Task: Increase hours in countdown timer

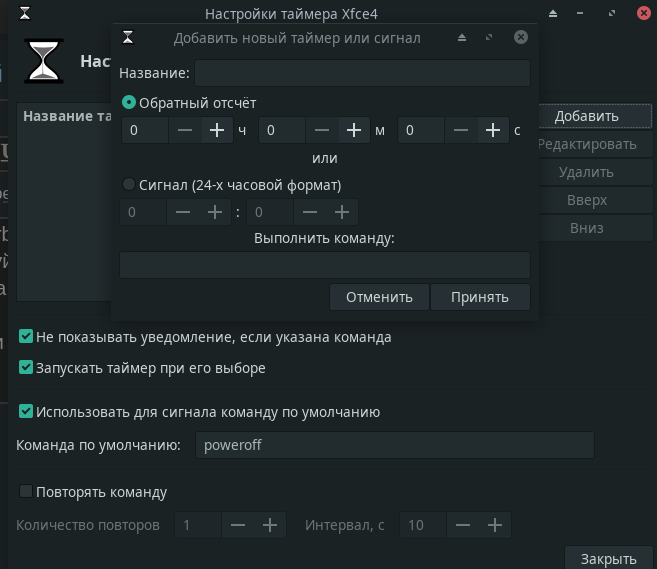Action: click(x=217, y=130)
